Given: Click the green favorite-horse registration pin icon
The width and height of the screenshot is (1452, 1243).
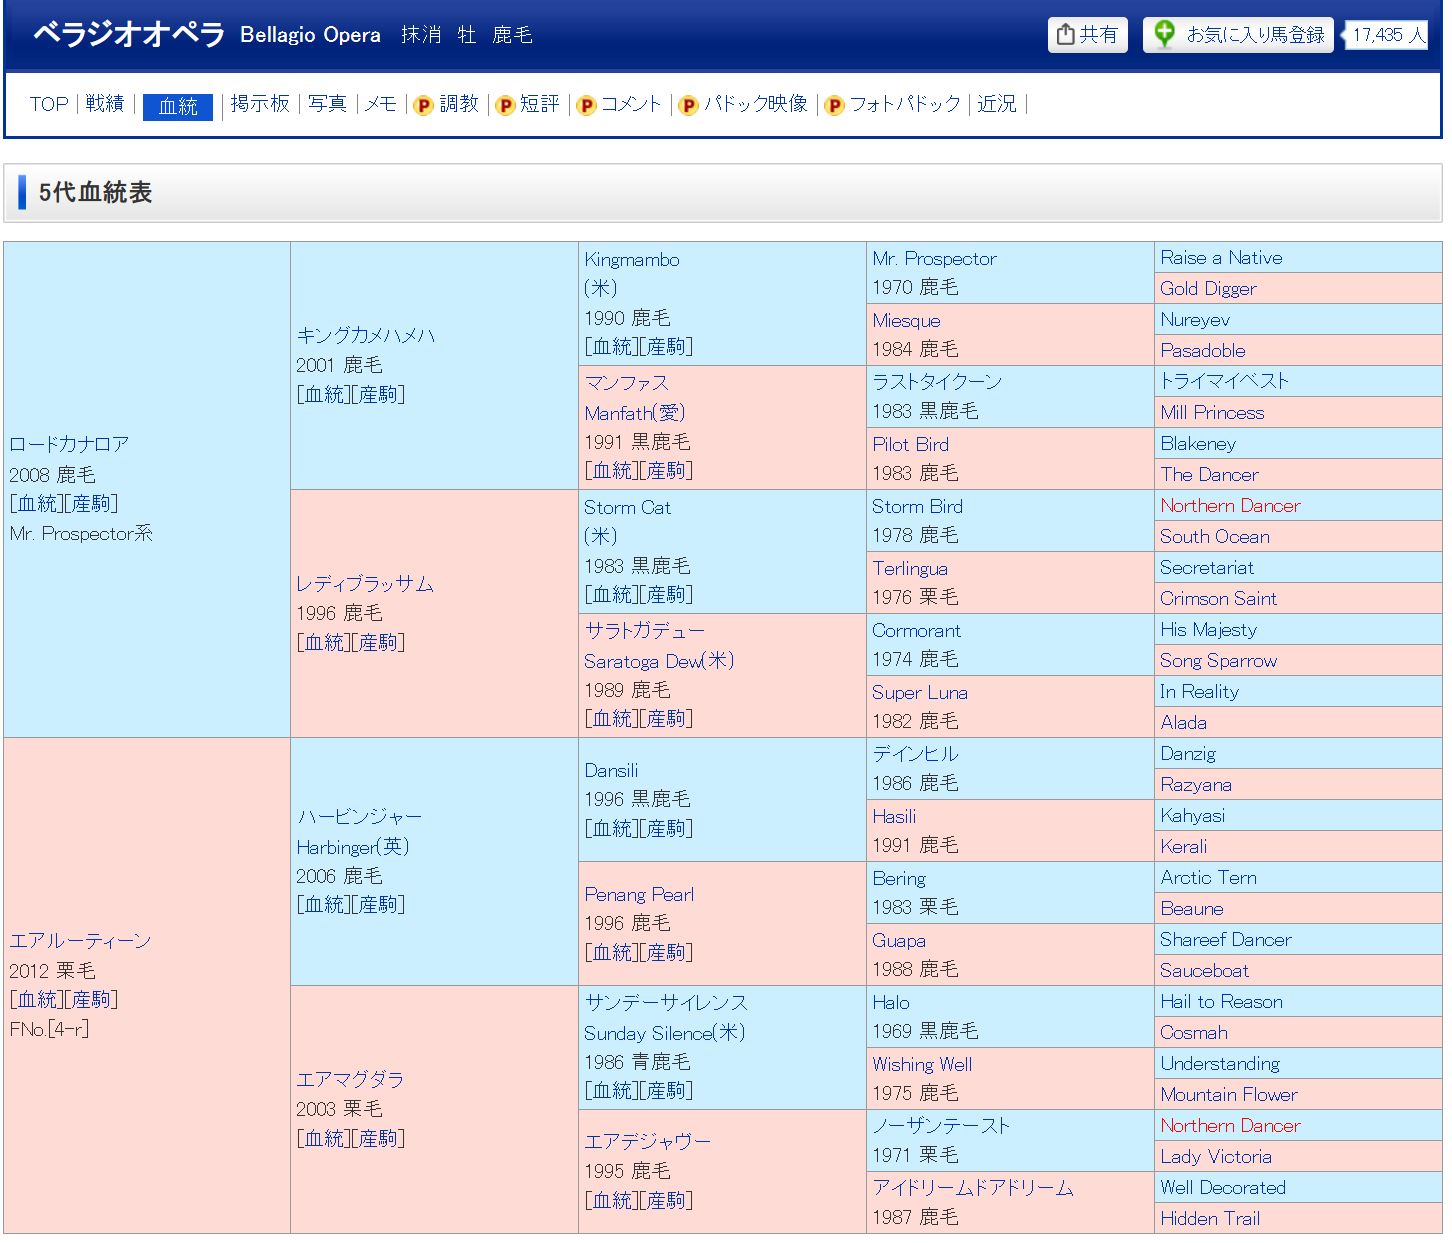Looking at the screenshot, I should (1164, 35).
